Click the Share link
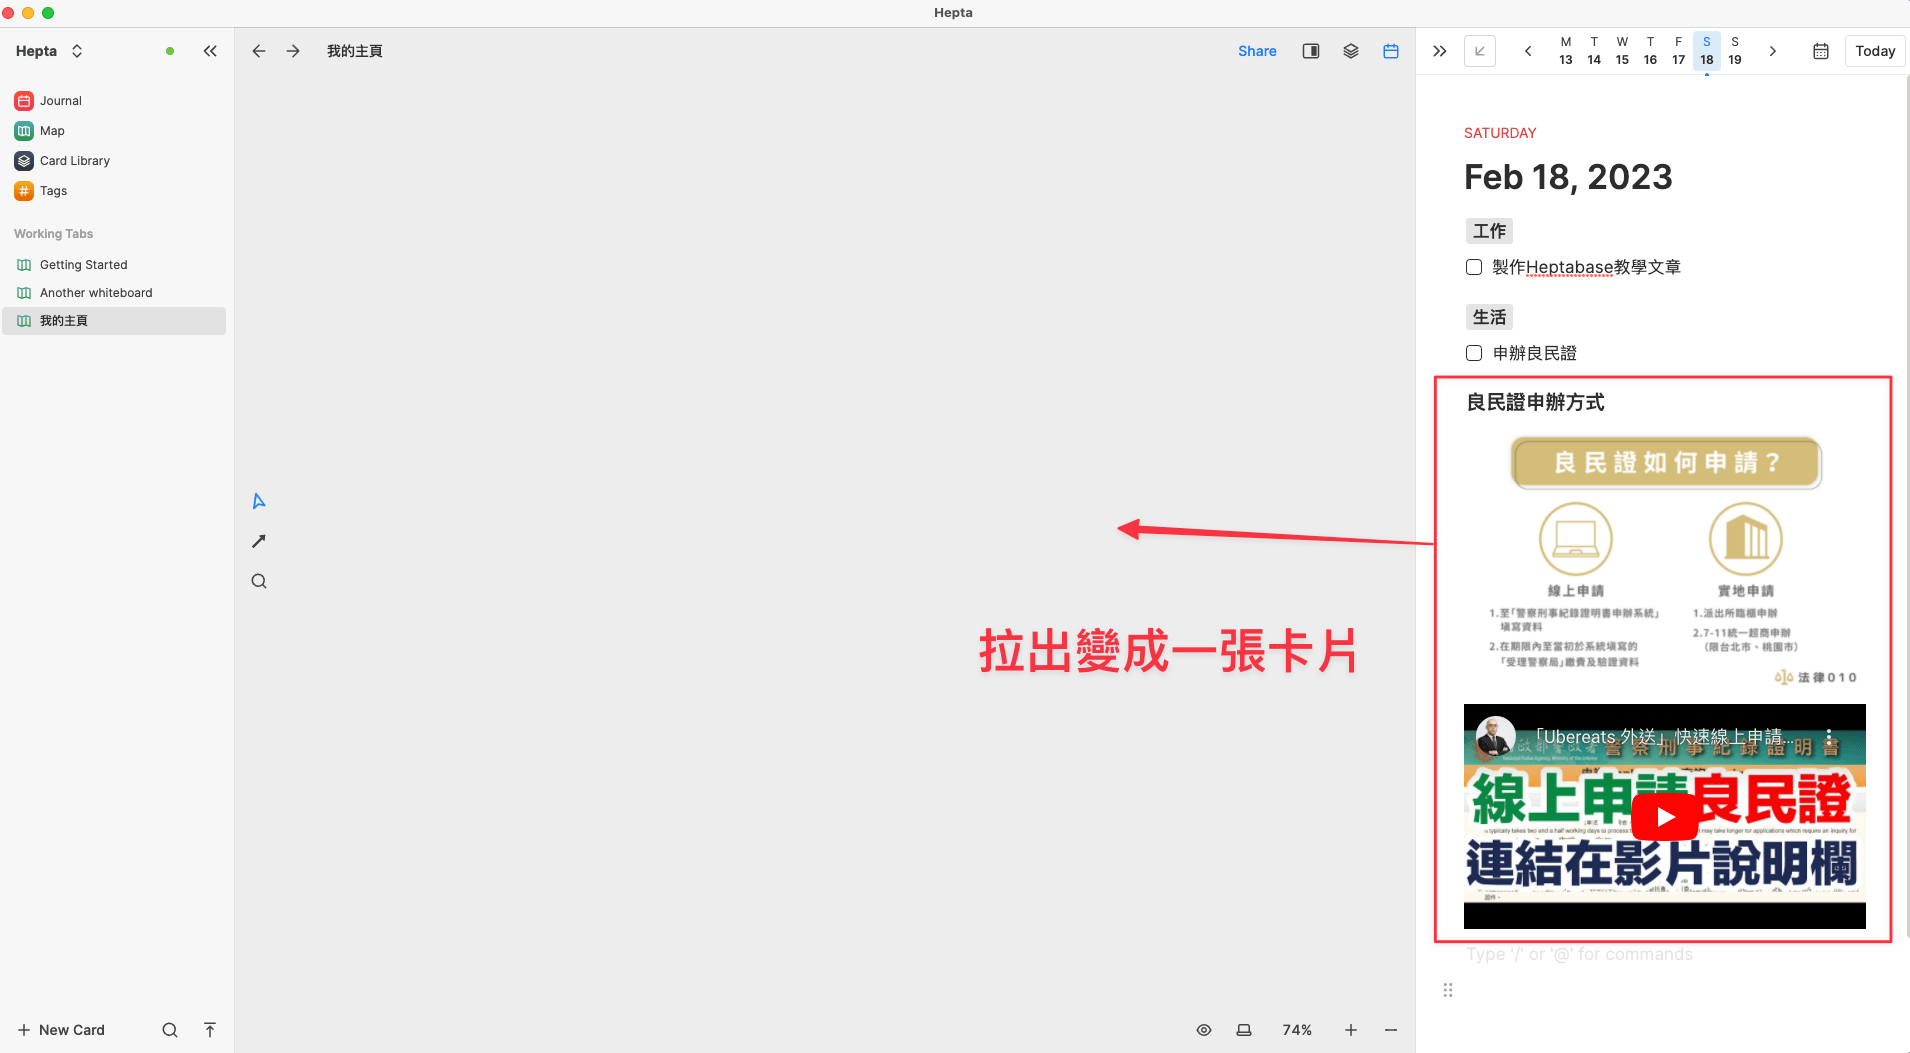The width and height of the screenshot is (1910, 1053). (1256, 50)
